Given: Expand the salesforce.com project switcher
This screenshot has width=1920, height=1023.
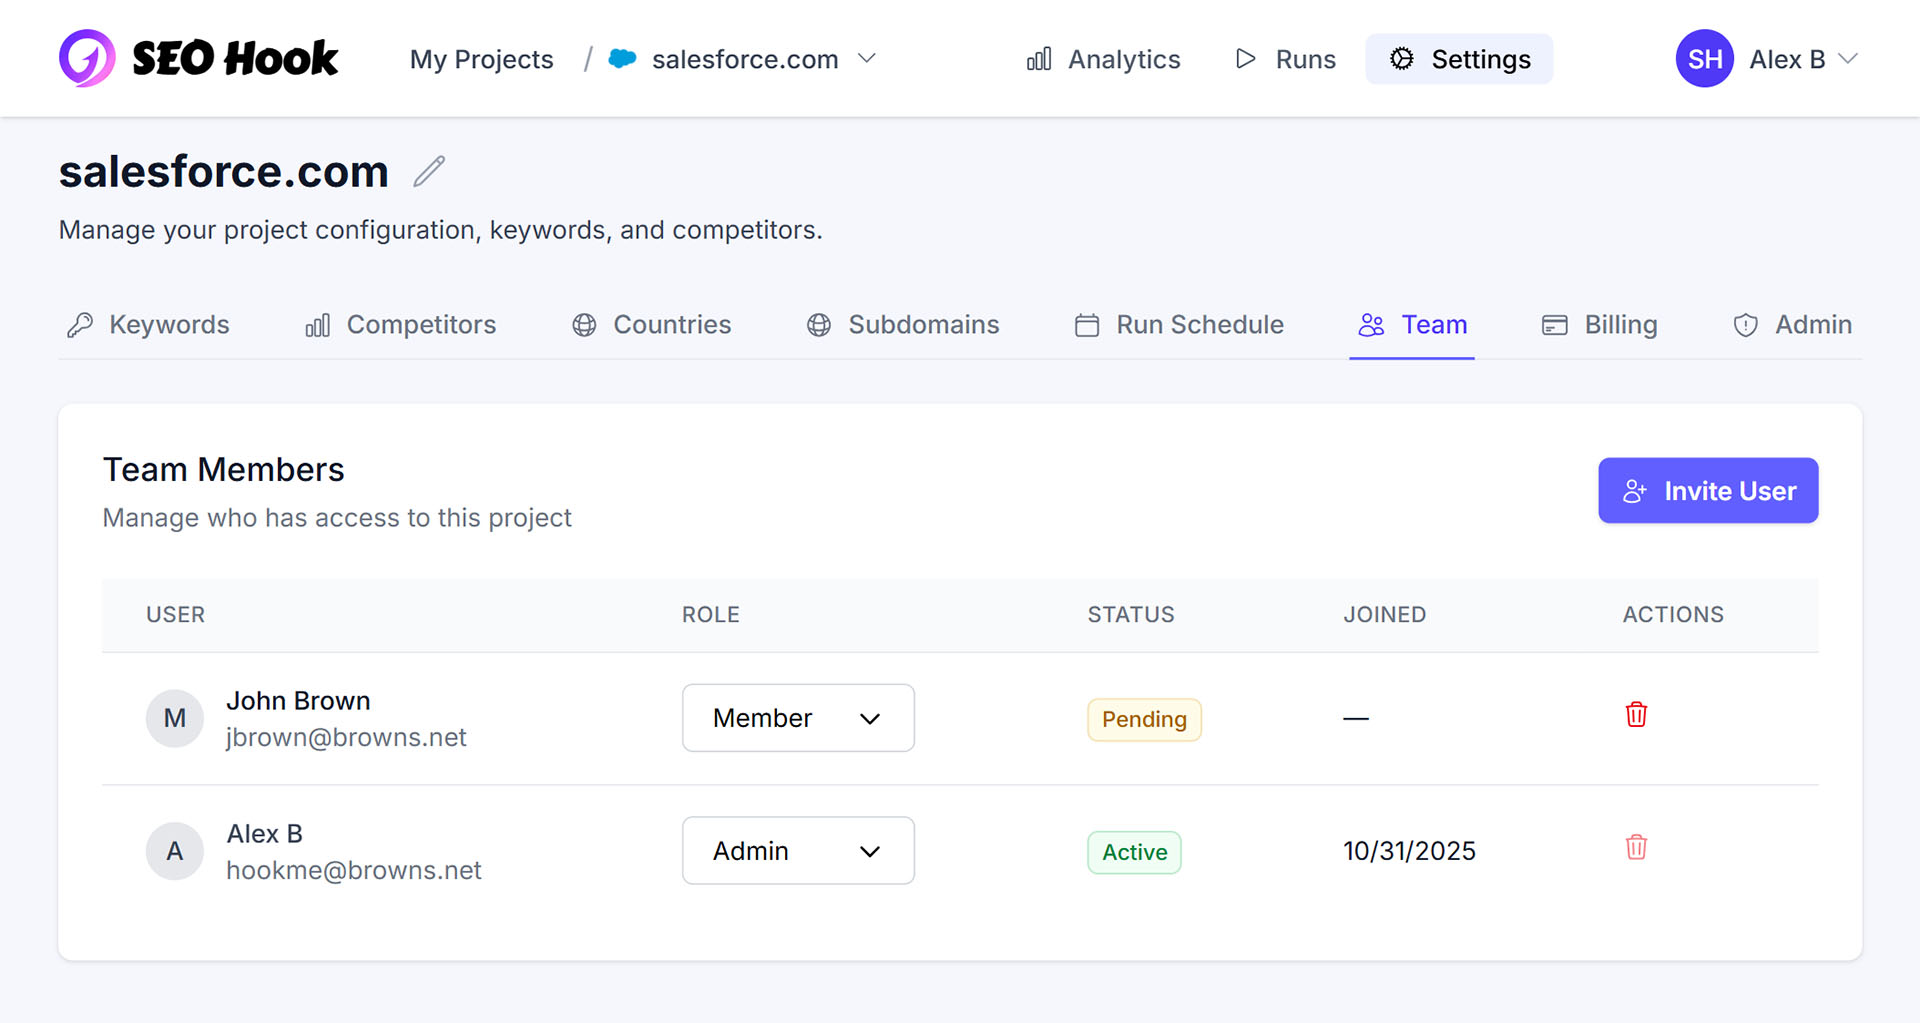Looking at the screenshot, I should [x=868, y=58].
